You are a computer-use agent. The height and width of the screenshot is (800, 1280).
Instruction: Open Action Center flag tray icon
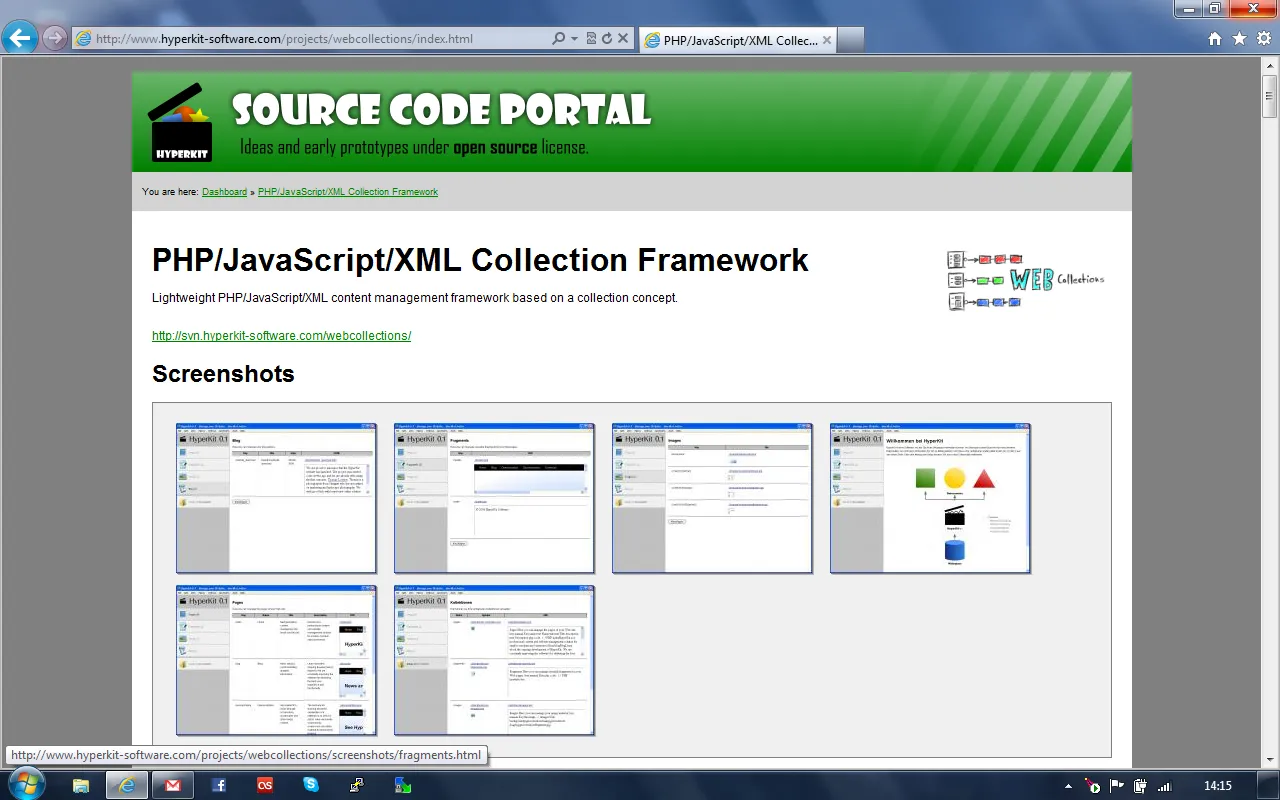pos(1117,787)
